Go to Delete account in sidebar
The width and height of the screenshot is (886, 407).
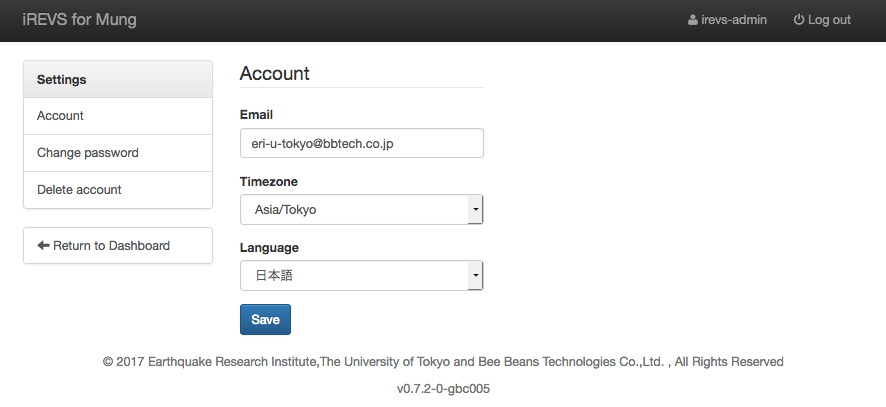pyautogui.click(x=79, y=190)
